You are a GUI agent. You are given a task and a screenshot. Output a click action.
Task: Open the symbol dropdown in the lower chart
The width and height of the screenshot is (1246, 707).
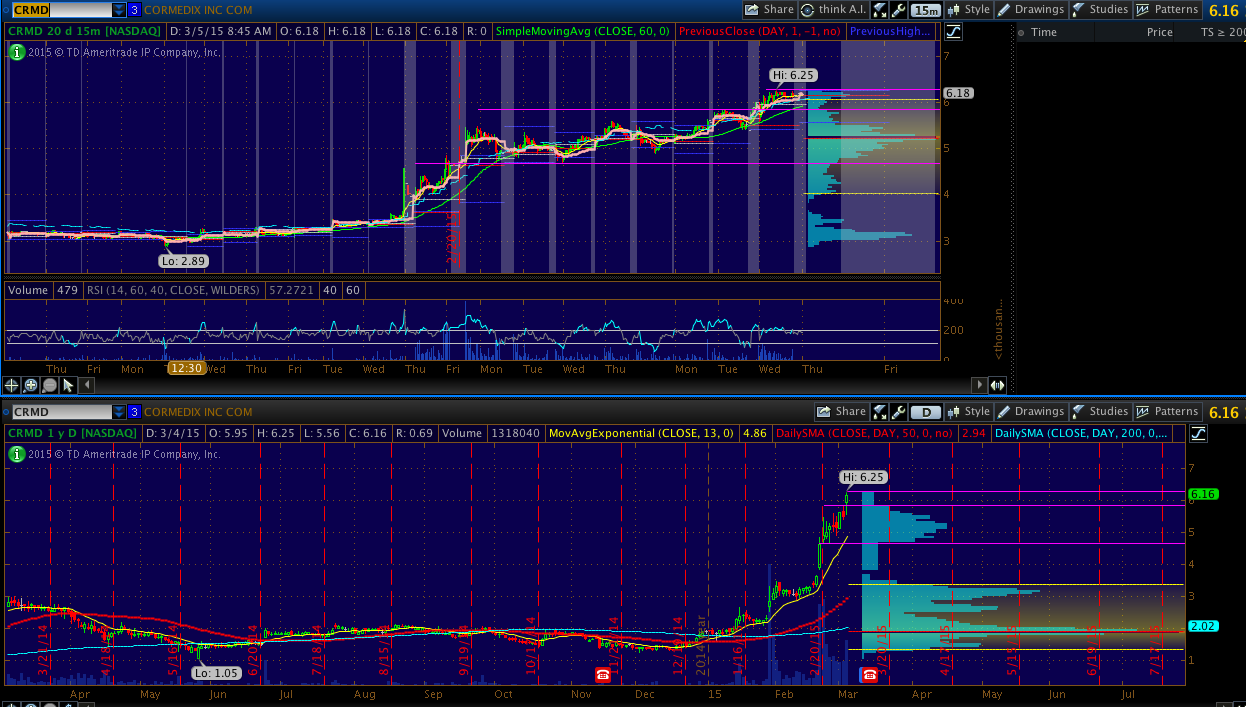(x=119, y=412)
